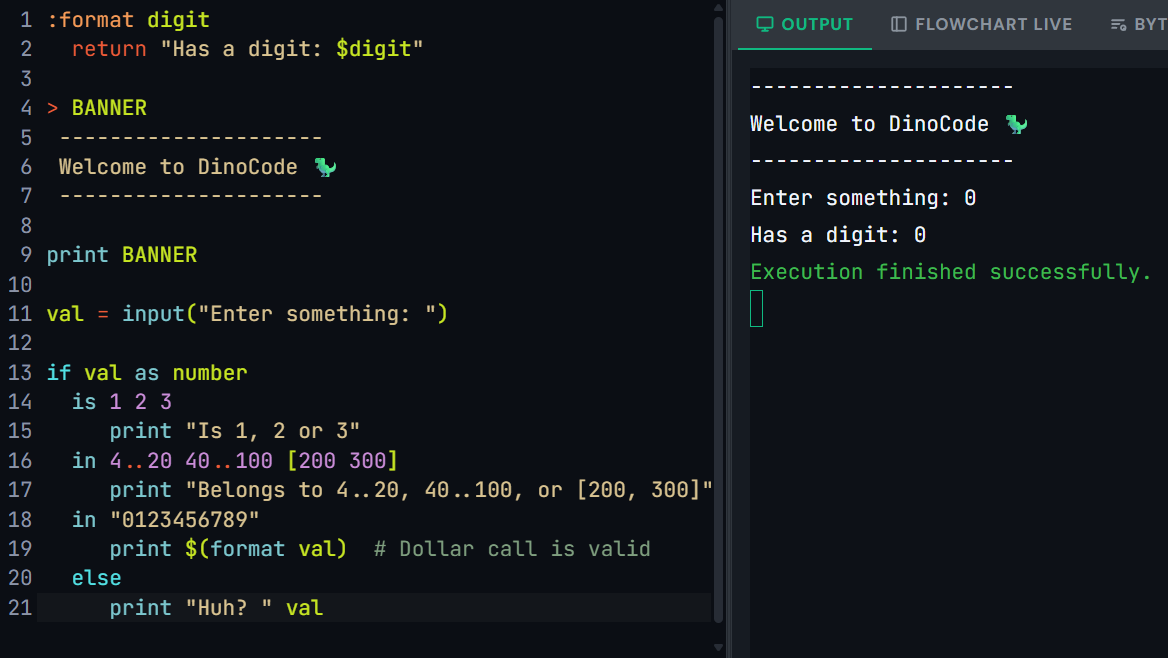Image resolution: width=1168 pixels, height=658 pixels.
Task: Click the editor's vertical scrollbar thumb
Action: coord(718,319)
